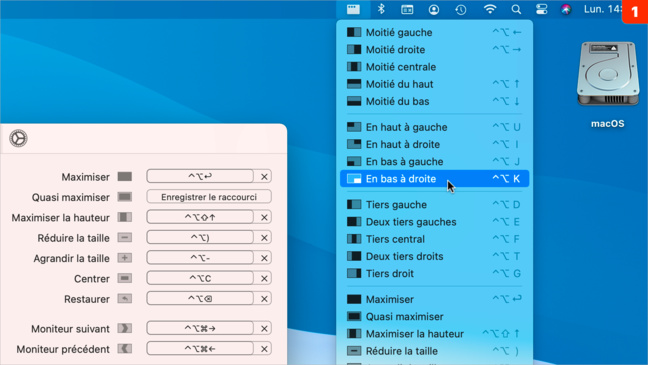The width and height of the screenshot is (648, 365).
Task: Select En bas à gauche
Action: [434, 162]
